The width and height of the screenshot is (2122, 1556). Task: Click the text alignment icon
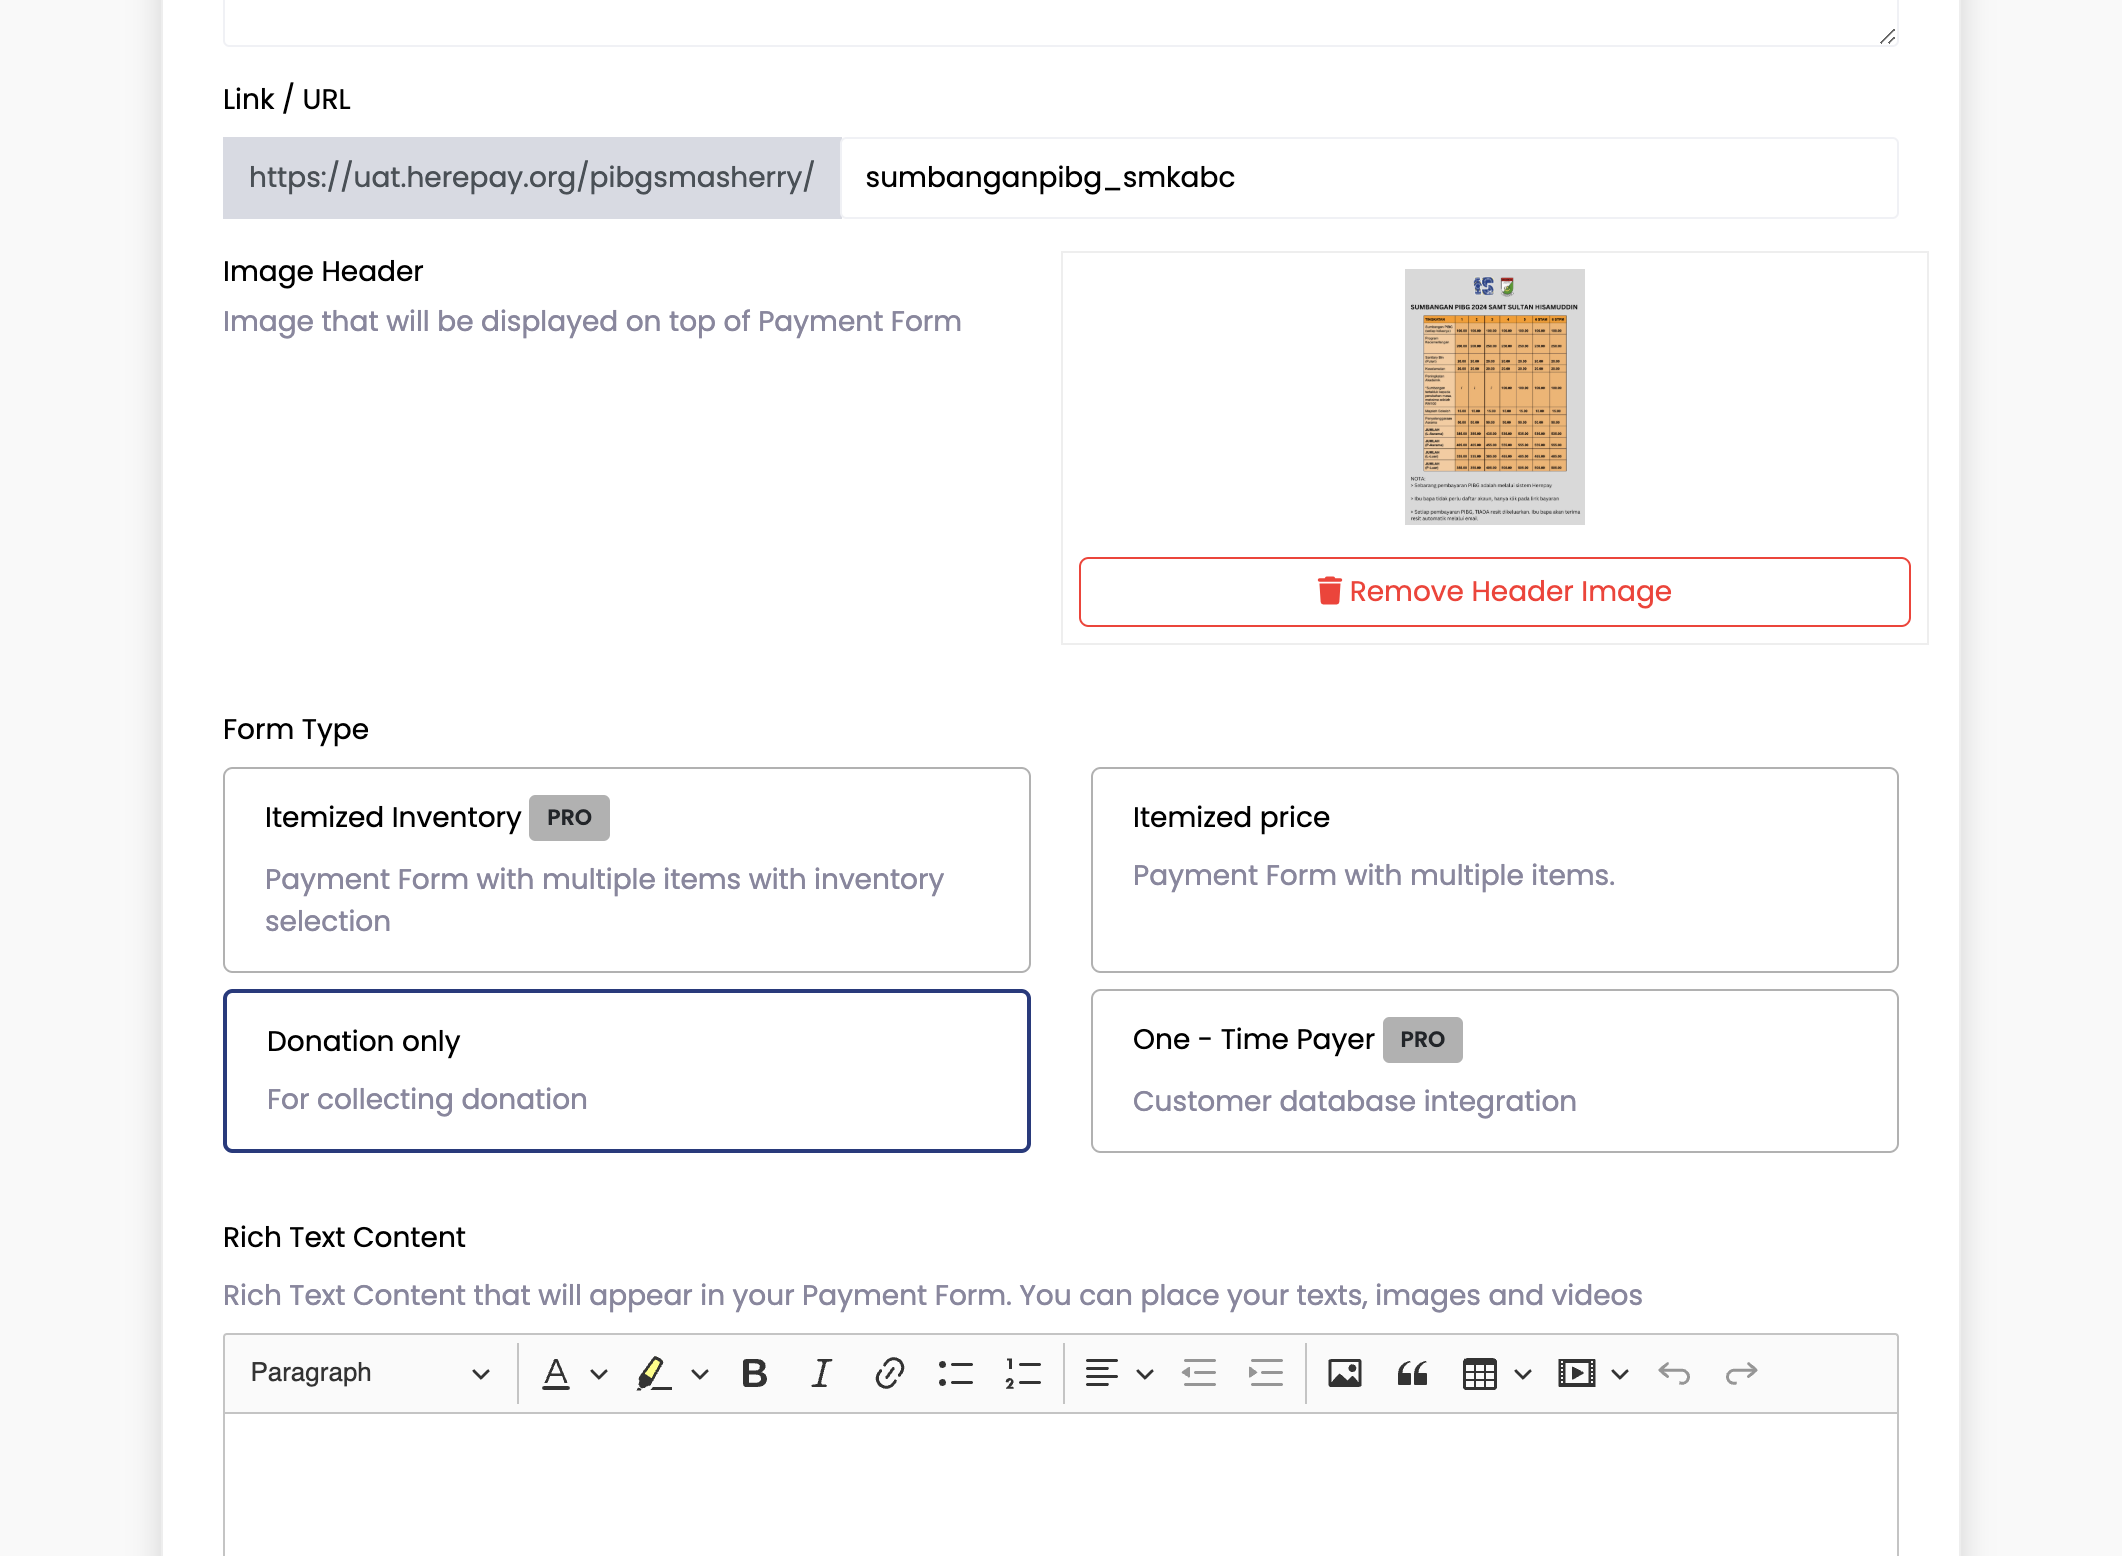click(x=1101, y=1373)
